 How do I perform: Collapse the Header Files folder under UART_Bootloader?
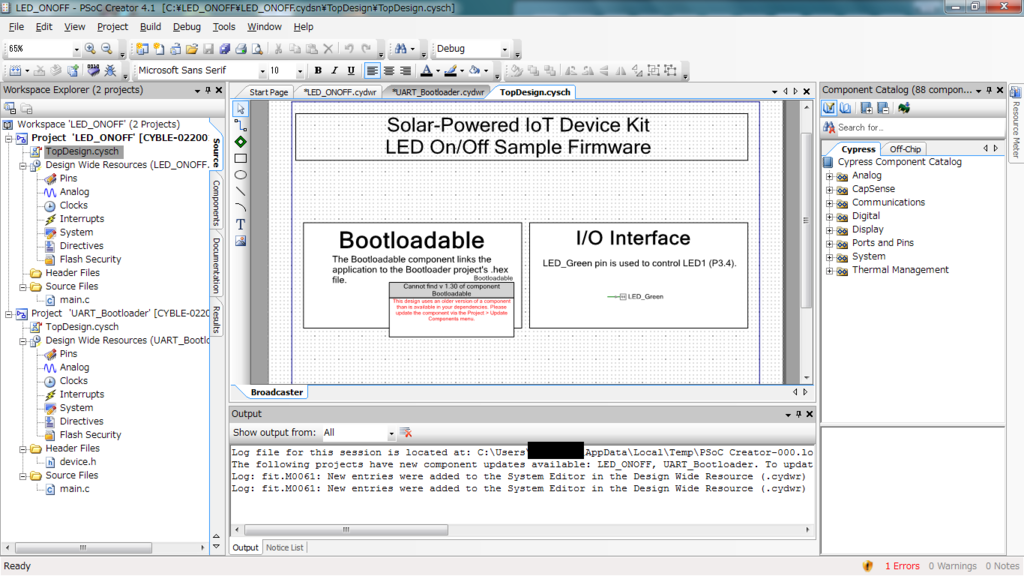tap(22, 449)
